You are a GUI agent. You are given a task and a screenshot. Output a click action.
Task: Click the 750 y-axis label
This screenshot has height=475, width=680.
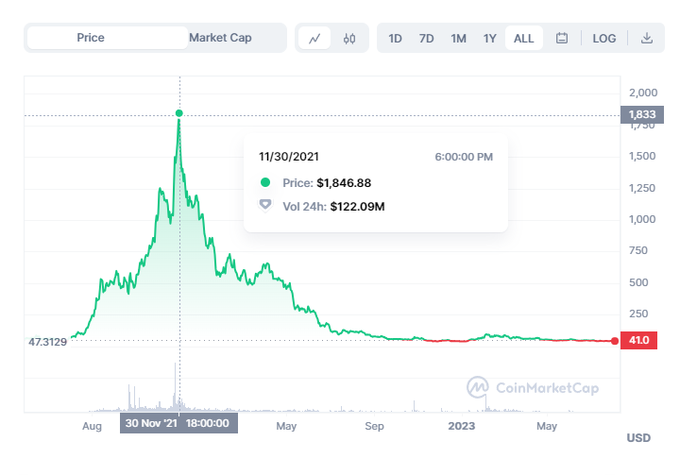[638, 250]
